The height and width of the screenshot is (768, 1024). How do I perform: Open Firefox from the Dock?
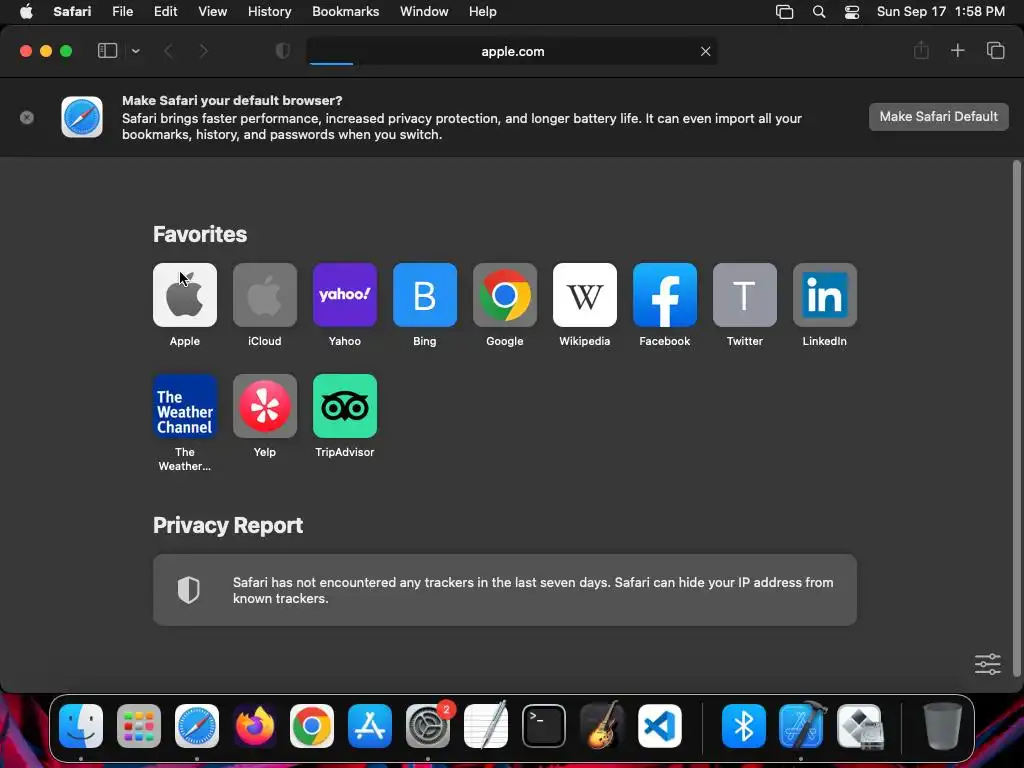point(254,726)
